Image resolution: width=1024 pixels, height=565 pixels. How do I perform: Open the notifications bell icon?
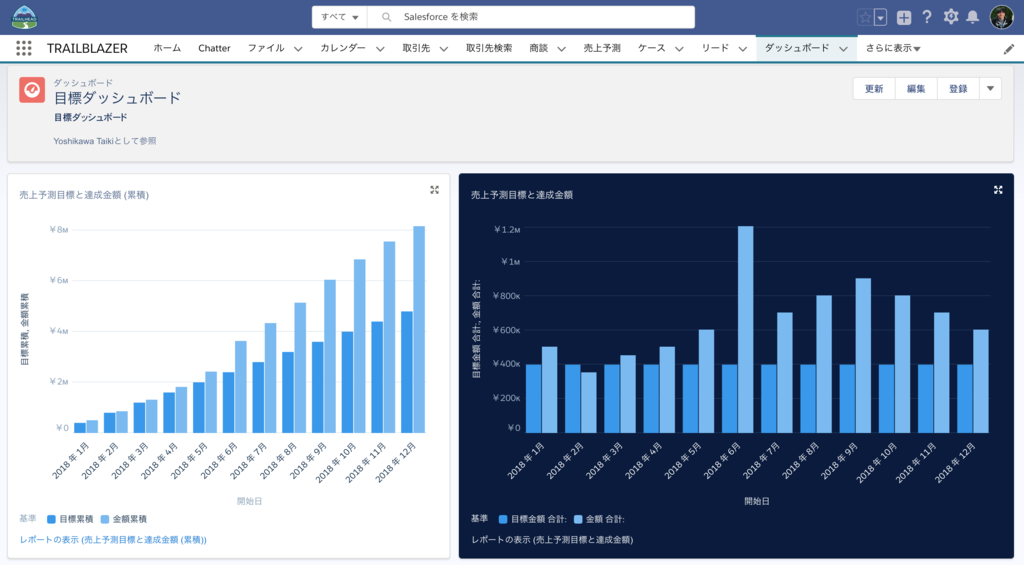pyautogui.click(x=972, y=17)
